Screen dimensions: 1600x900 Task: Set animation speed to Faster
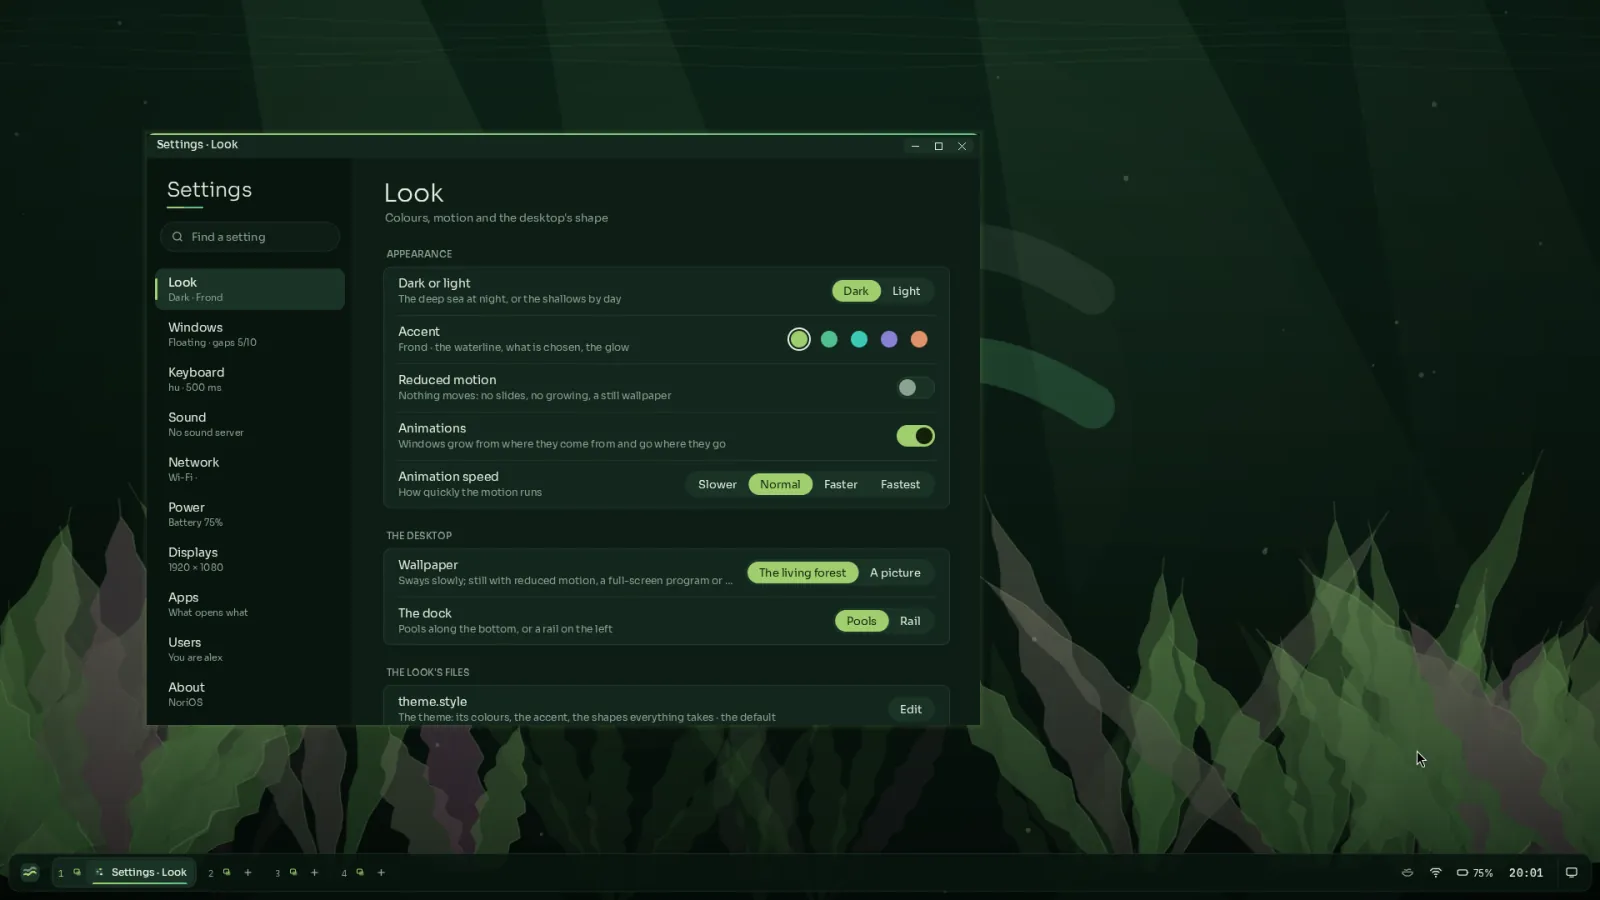click(841, 485)
